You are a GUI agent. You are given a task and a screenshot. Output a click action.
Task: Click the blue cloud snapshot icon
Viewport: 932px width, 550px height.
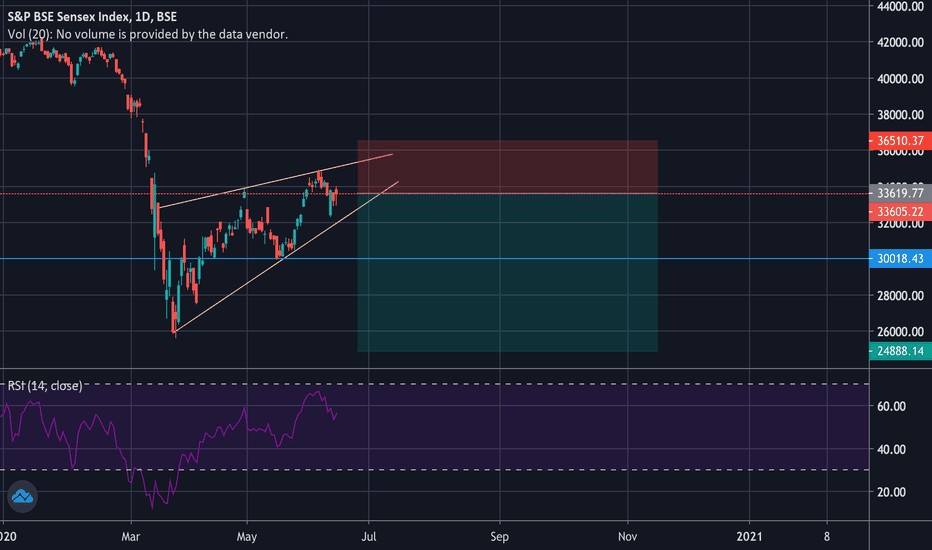pos(22,496)
